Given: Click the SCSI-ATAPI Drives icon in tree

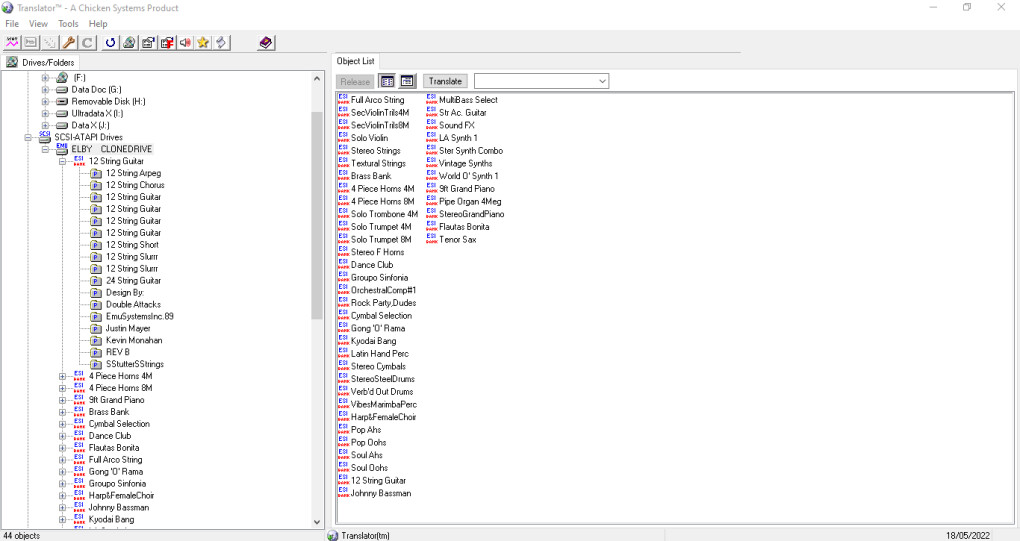Looking at the screenshot, I should 45,137.
